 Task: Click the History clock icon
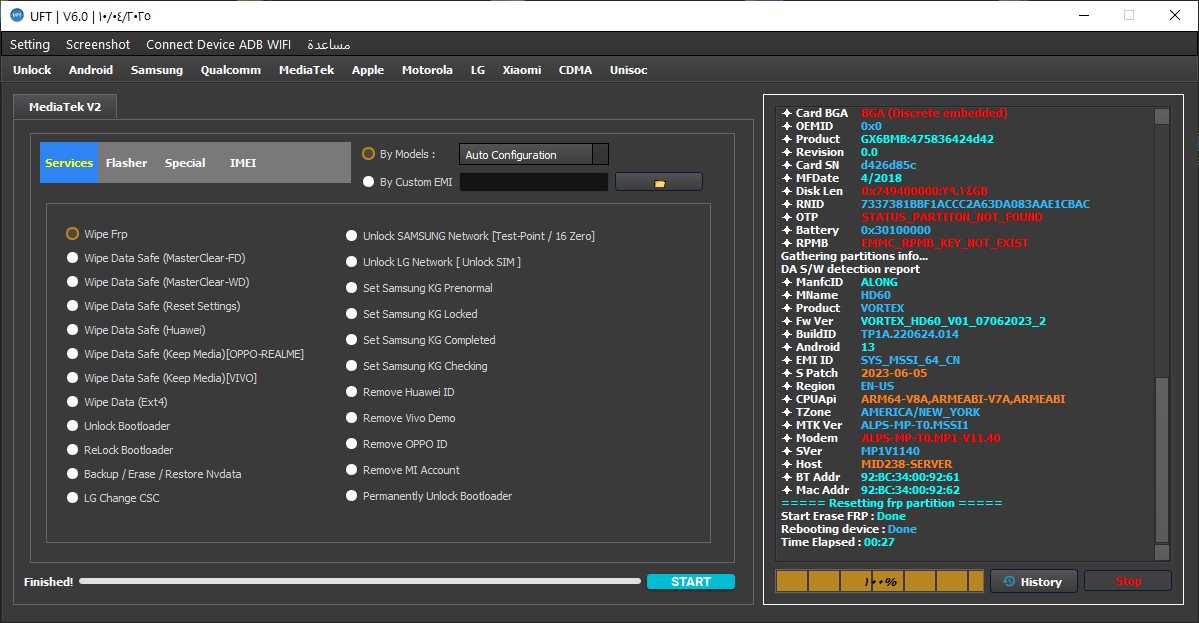1009,582
